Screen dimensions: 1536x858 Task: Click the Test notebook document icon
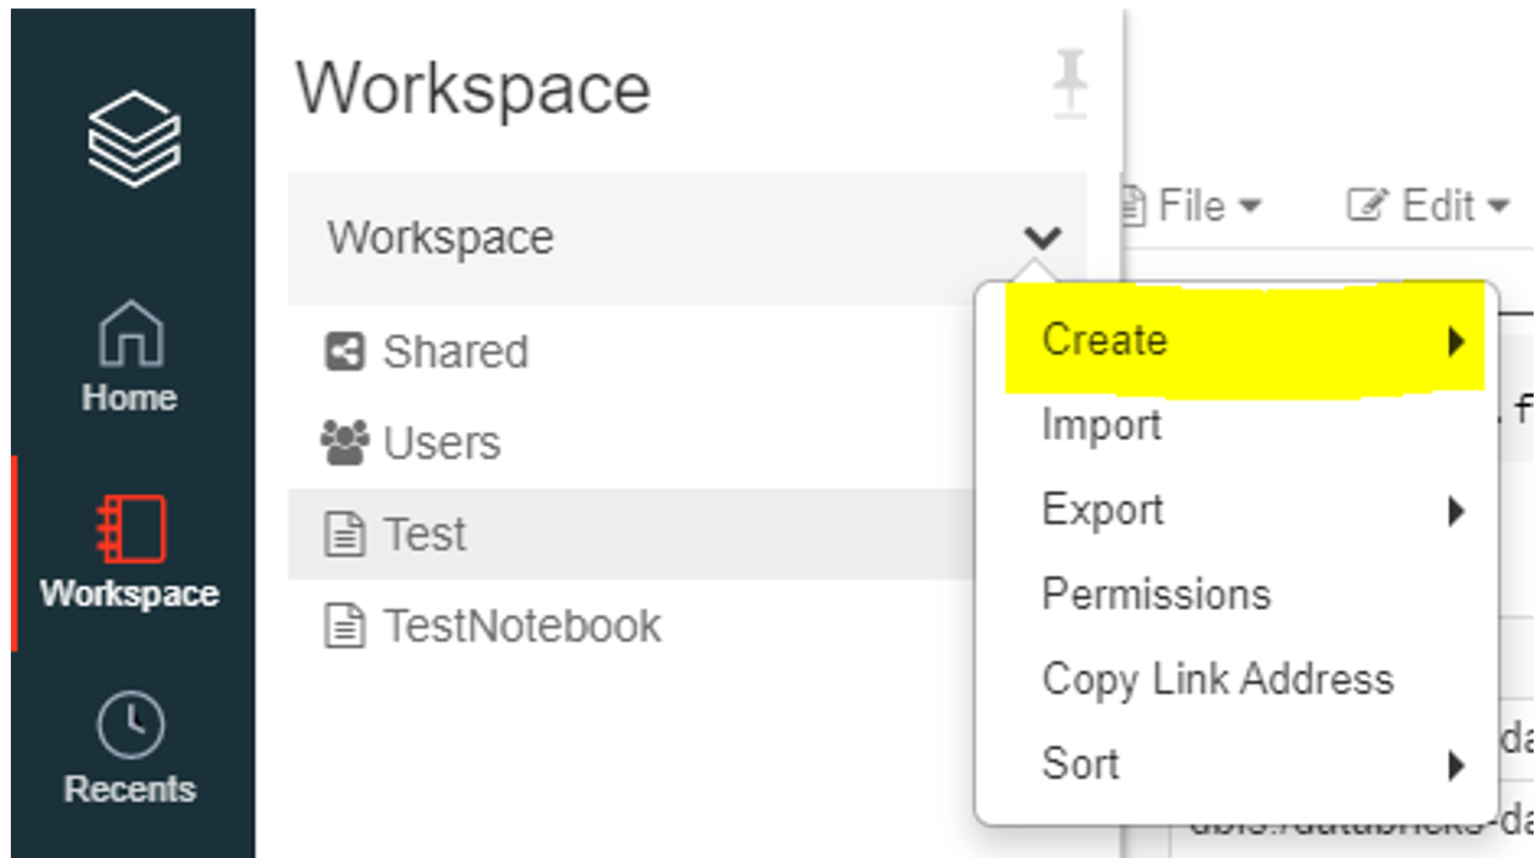click(345, 534)
